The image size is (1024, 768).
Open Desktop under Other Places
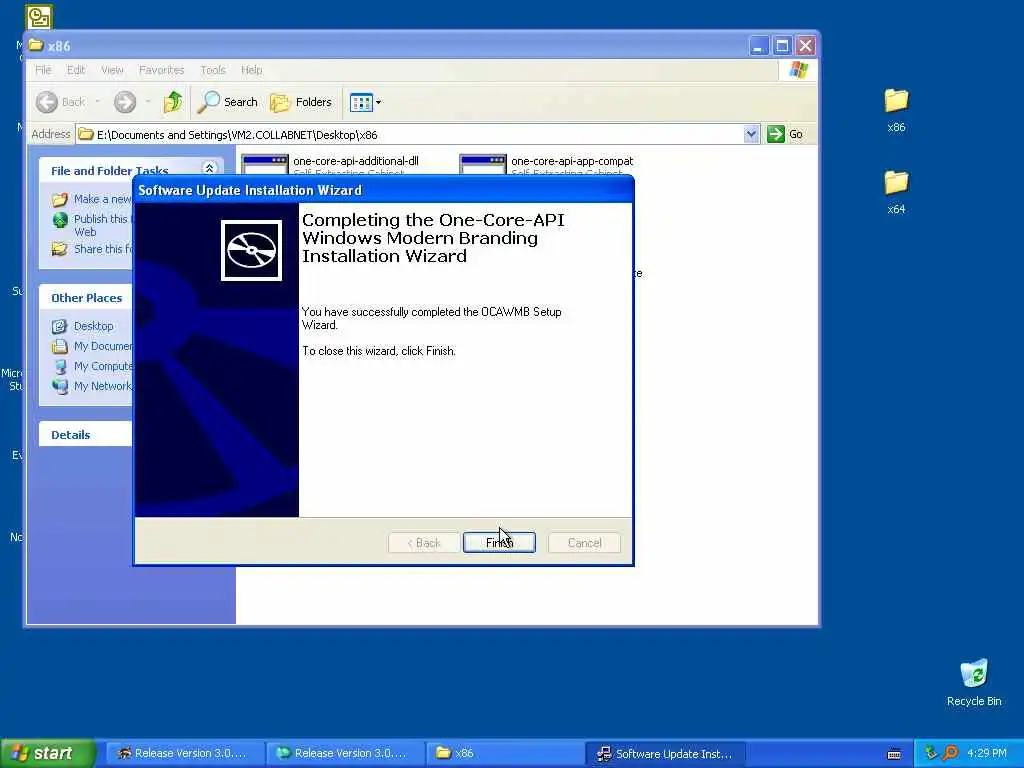point(93,326)
